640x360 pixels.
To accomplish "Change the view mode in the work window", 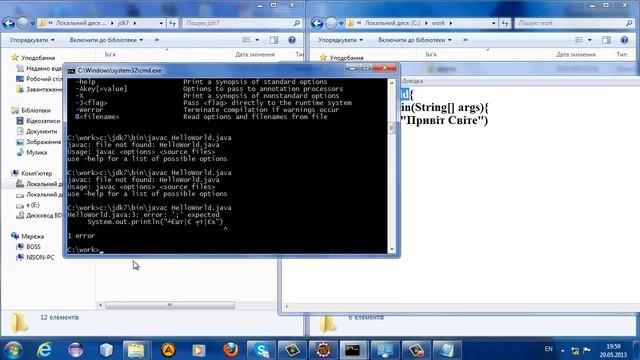I will [579, 40].
